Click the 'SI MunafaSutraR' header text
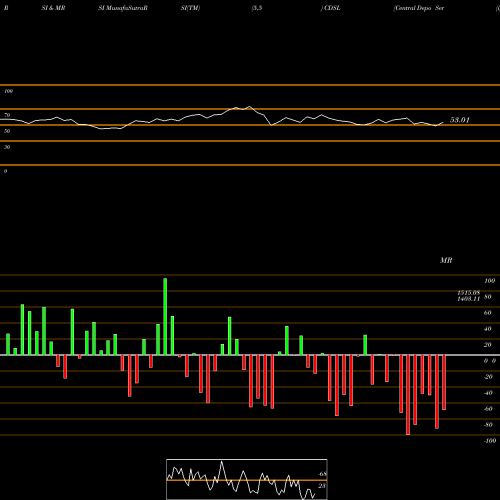 tap(123, 8)
